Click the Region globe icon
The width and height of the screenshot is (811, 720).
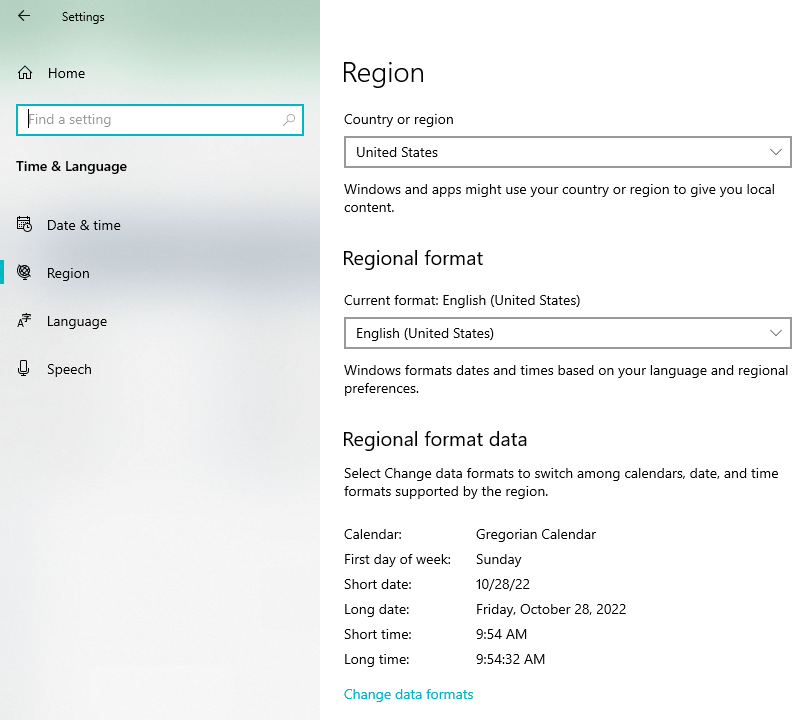[25, 273]
